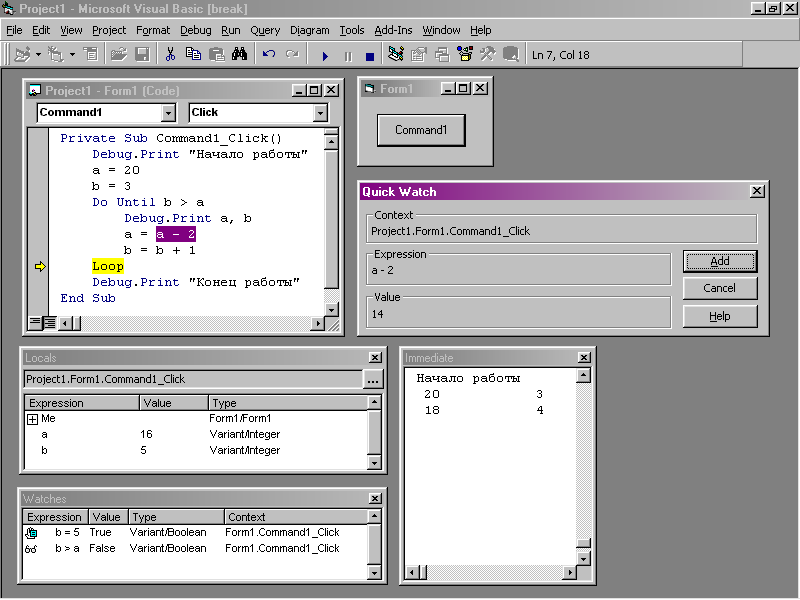Image resolution: width=800 pixels, height=600 pixels.
Task: Open the Toolbox hammer and wrench icon
Action: [x=487, y=54]
